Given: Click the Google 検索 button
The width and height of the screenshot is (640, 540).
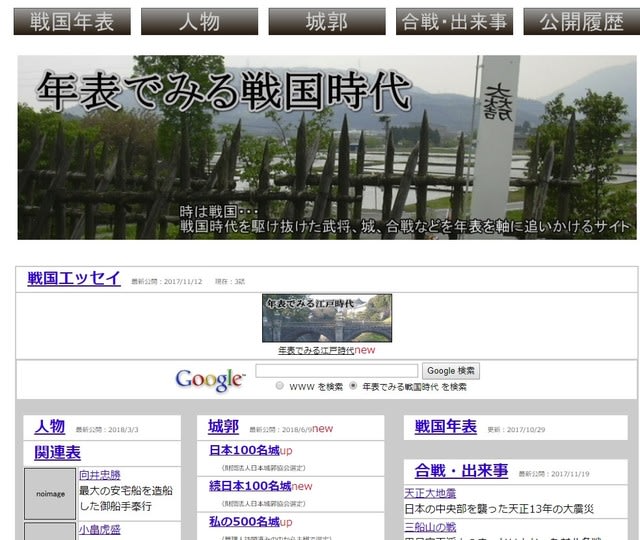Looking at the screenshot, I should [x=451, y=371].
